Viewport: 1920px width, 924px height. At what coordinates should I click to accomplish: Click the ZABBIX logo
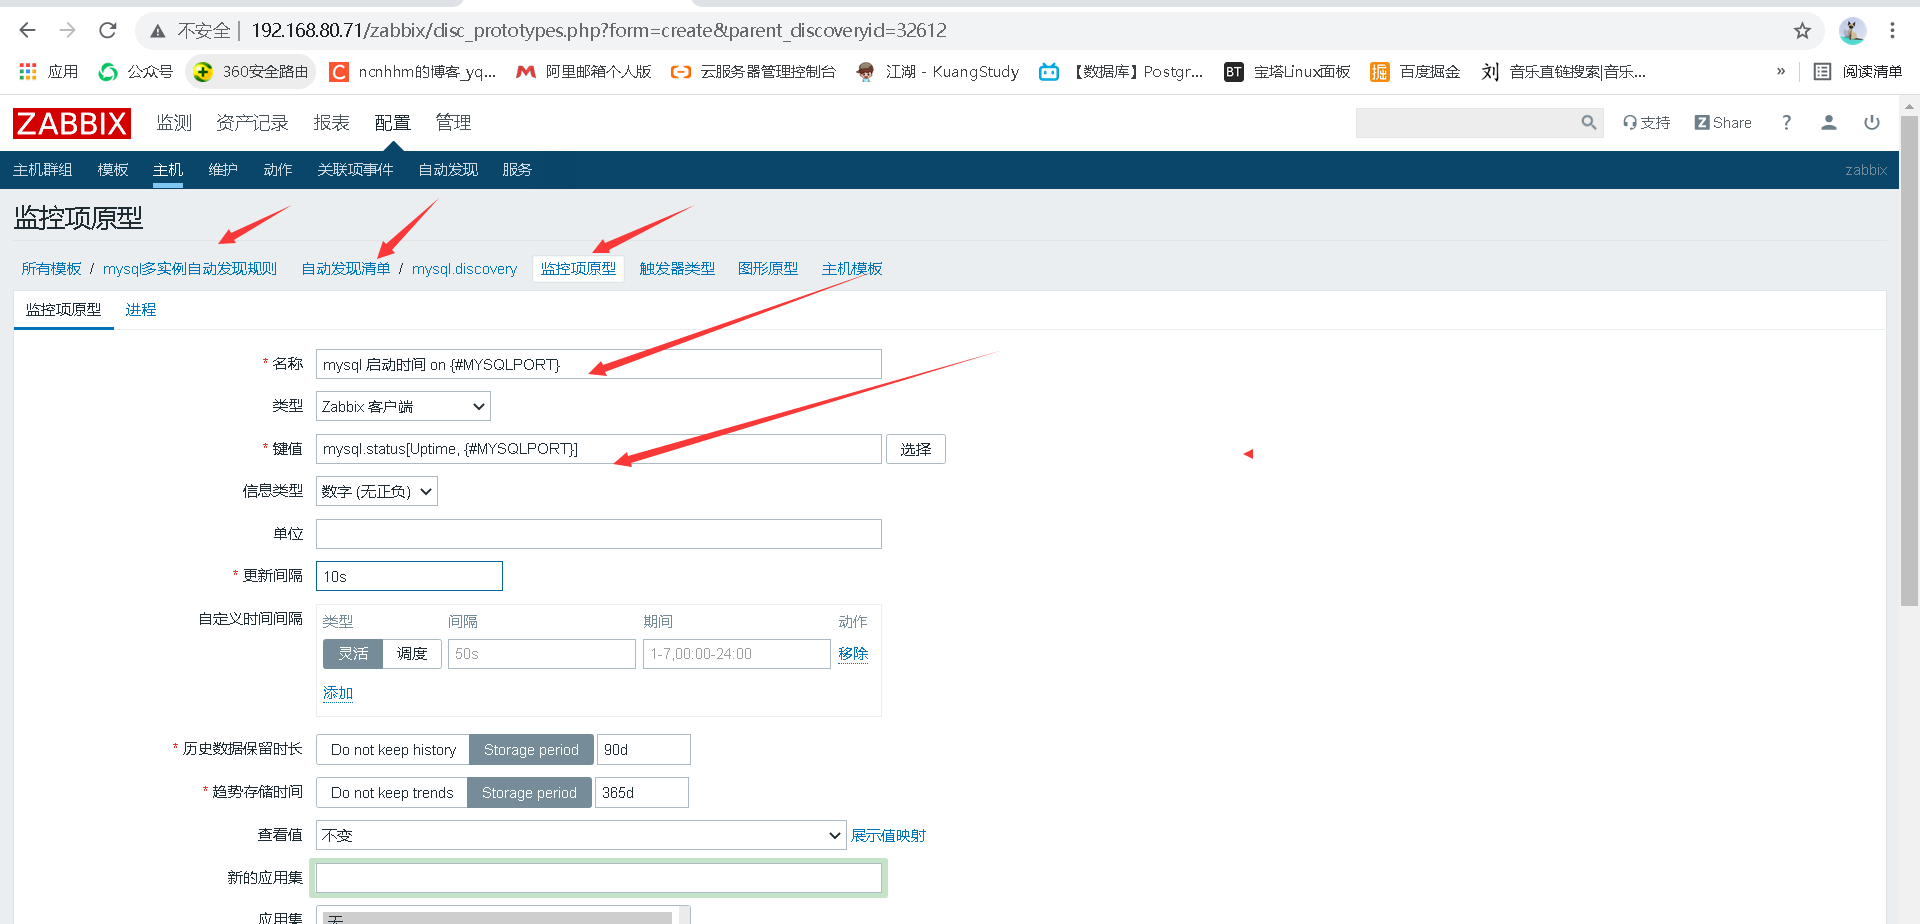[72, 123]
